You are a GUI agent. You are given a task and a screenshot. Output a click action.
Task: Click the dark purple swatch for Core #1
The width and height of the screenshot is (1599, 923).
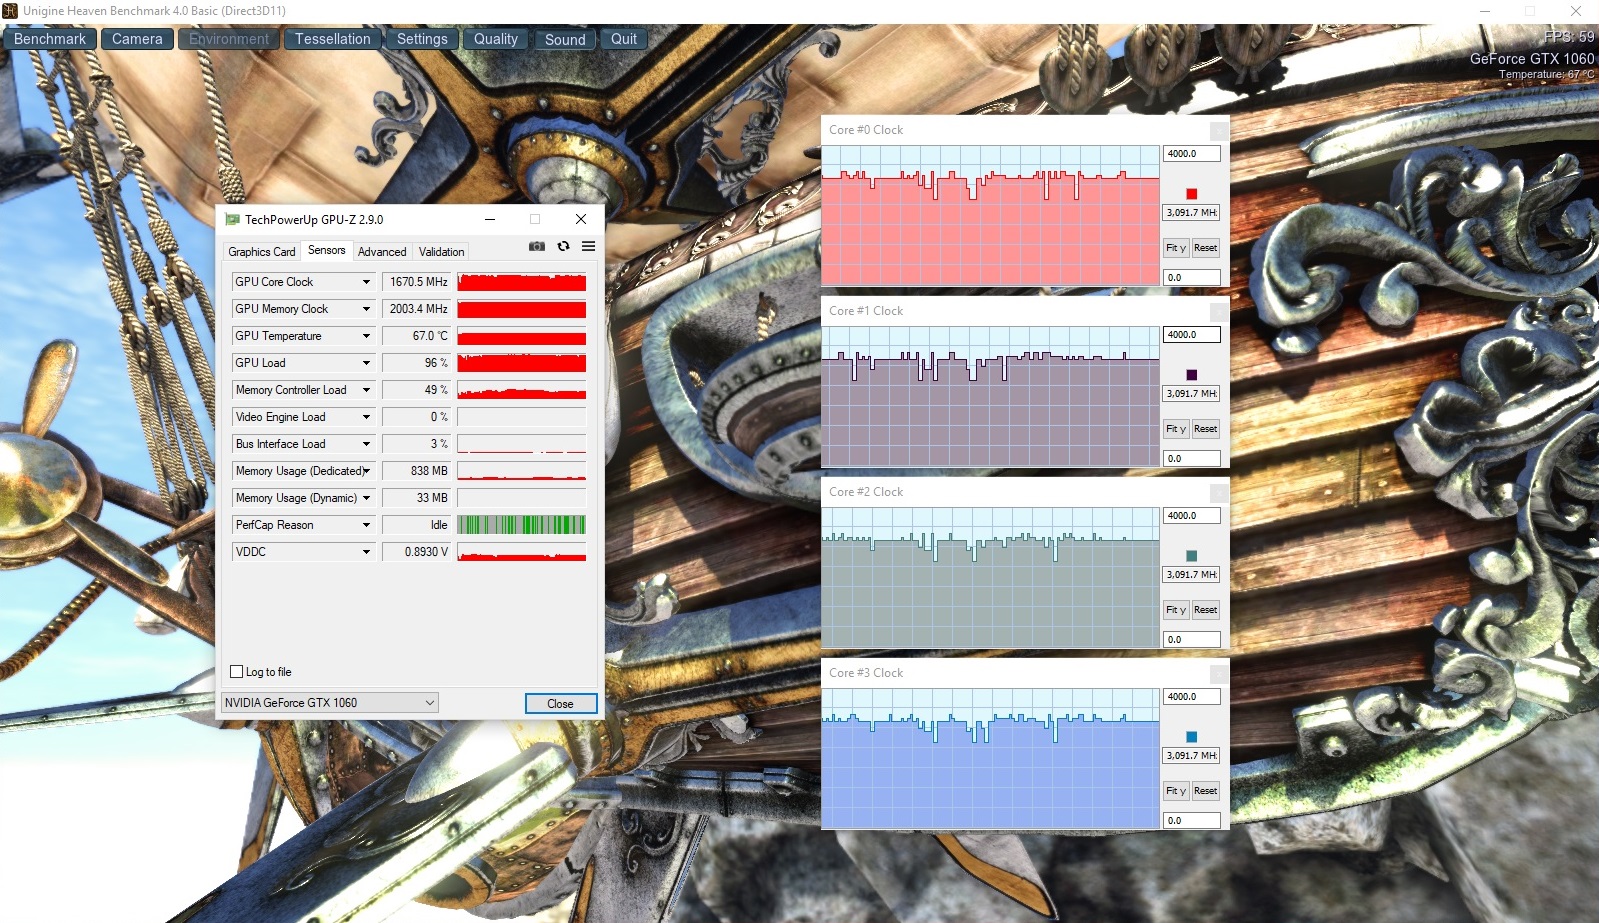coord(1192,375)
